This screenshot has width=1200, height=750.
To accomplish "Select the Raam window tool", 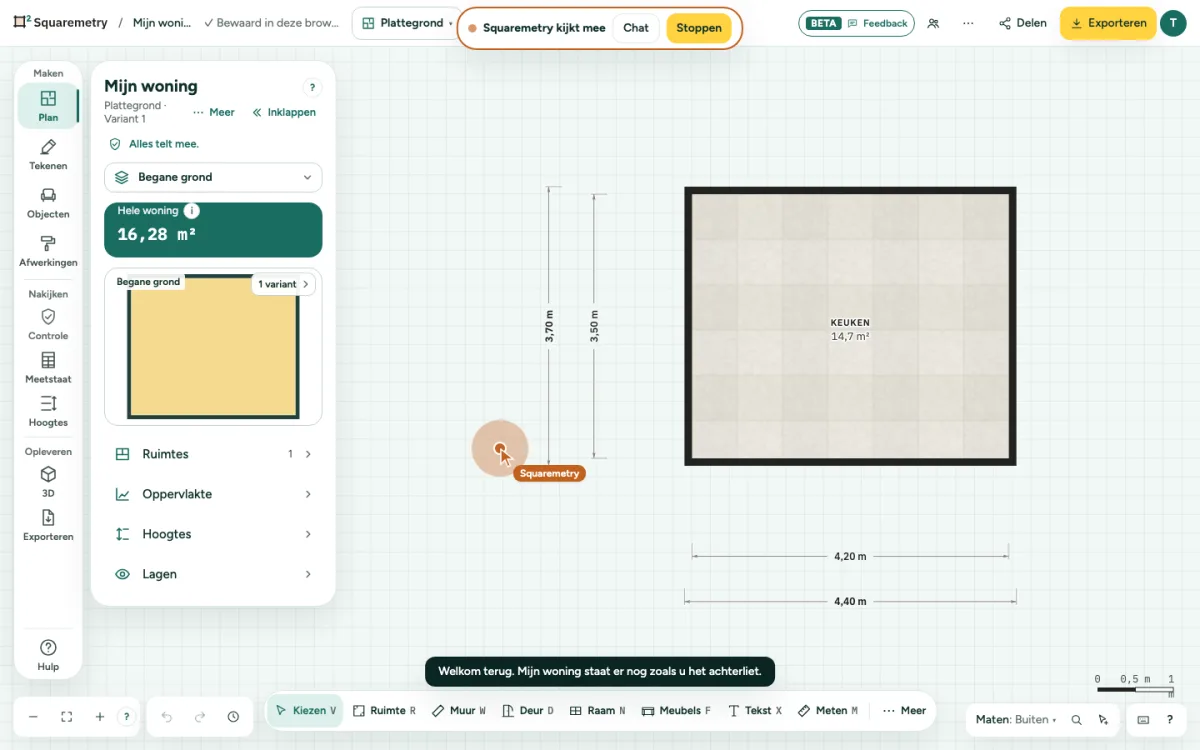I will coord(597,711).
